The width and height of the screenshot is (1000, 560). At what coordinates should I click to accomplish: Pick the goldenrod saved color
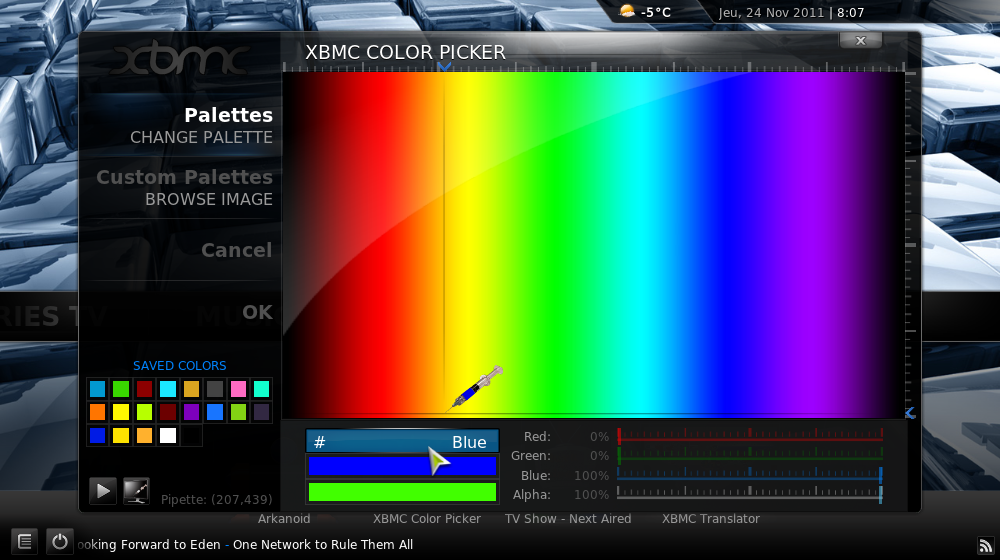[x=191, y=388]
